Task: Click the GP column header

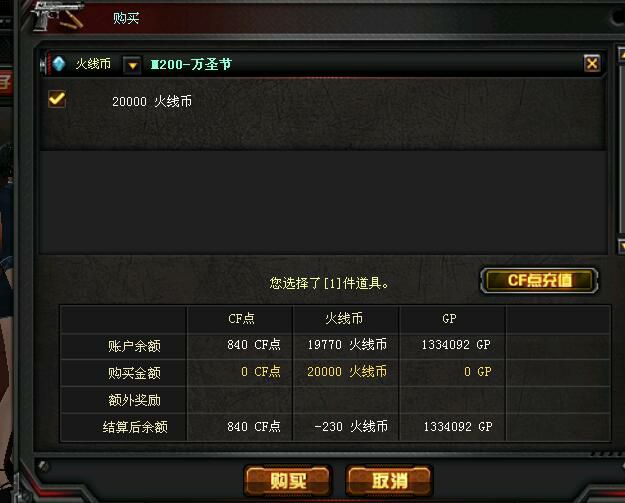Action: point(449,318)
